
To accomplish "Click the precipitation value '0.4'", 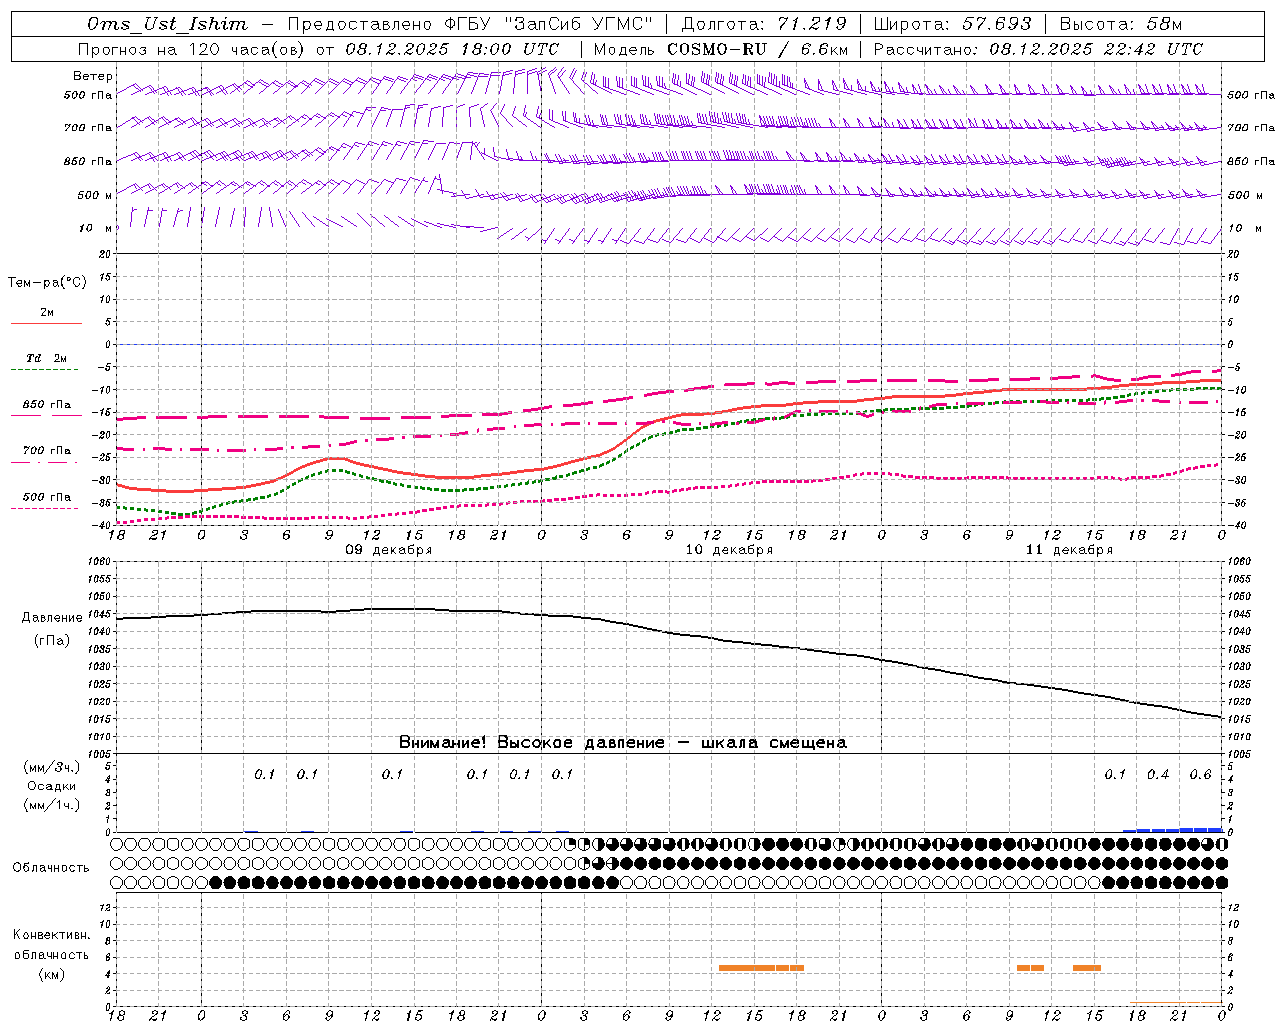I will tap(1158, 775).
